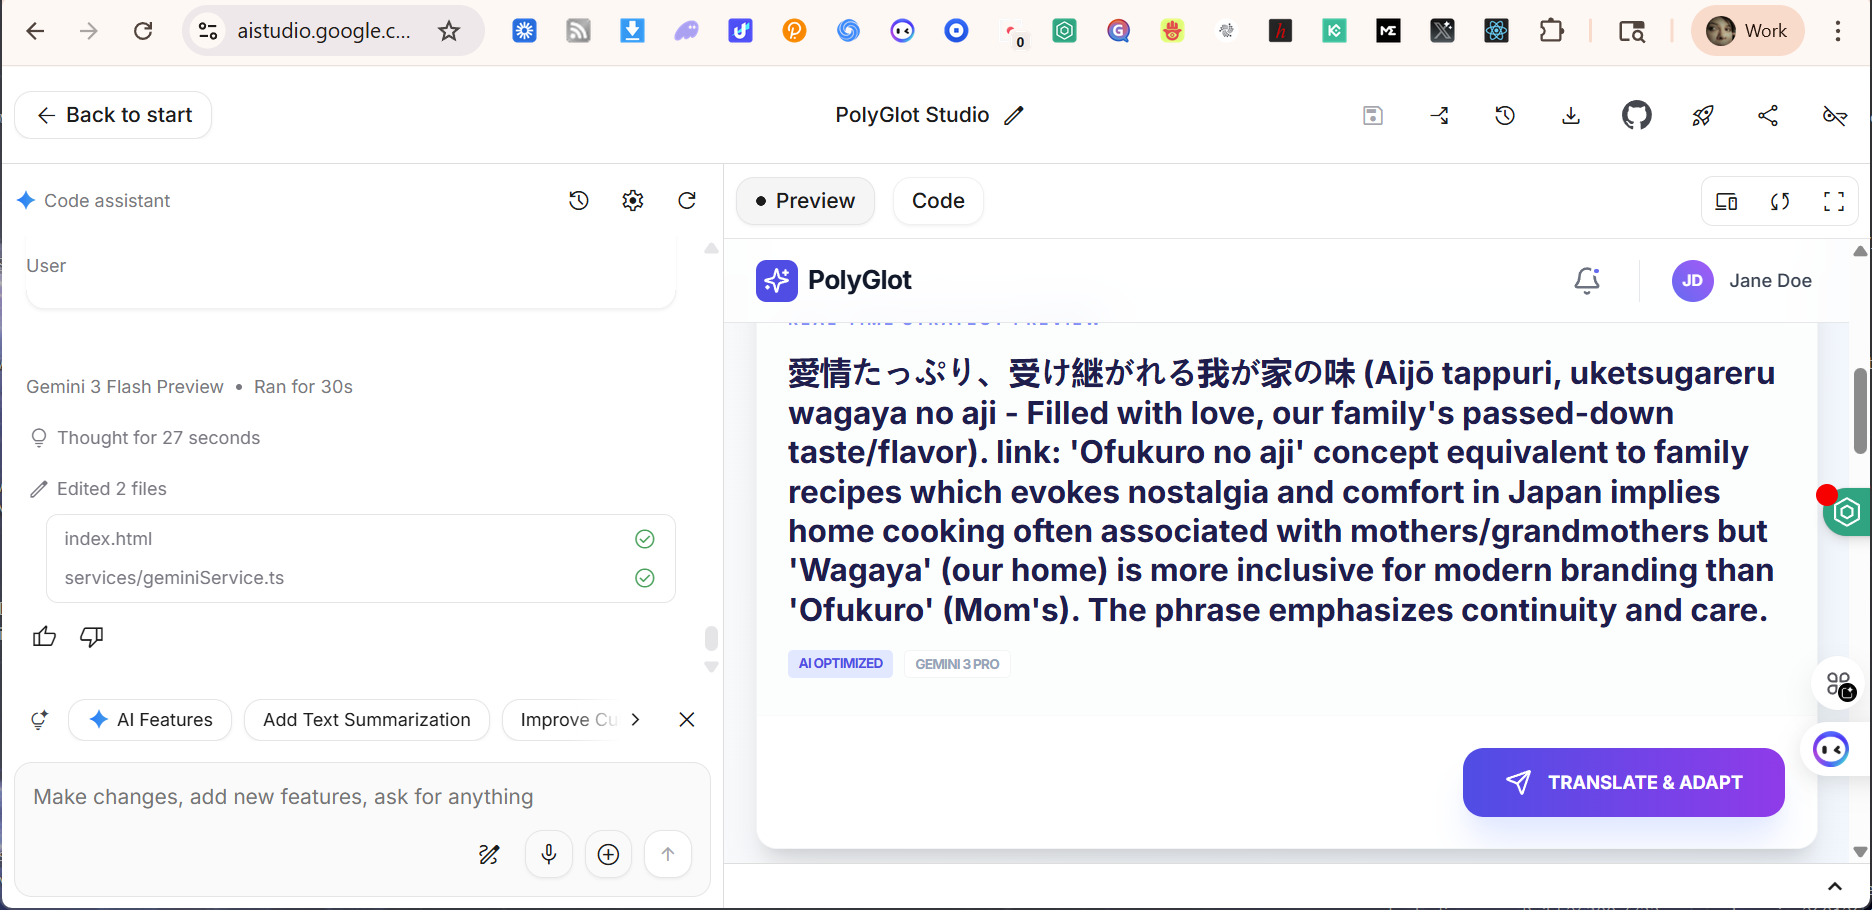Click the TRANSLATE & ADAPT button
This screenshot has height=910, width=1872.
point(1624,782)
